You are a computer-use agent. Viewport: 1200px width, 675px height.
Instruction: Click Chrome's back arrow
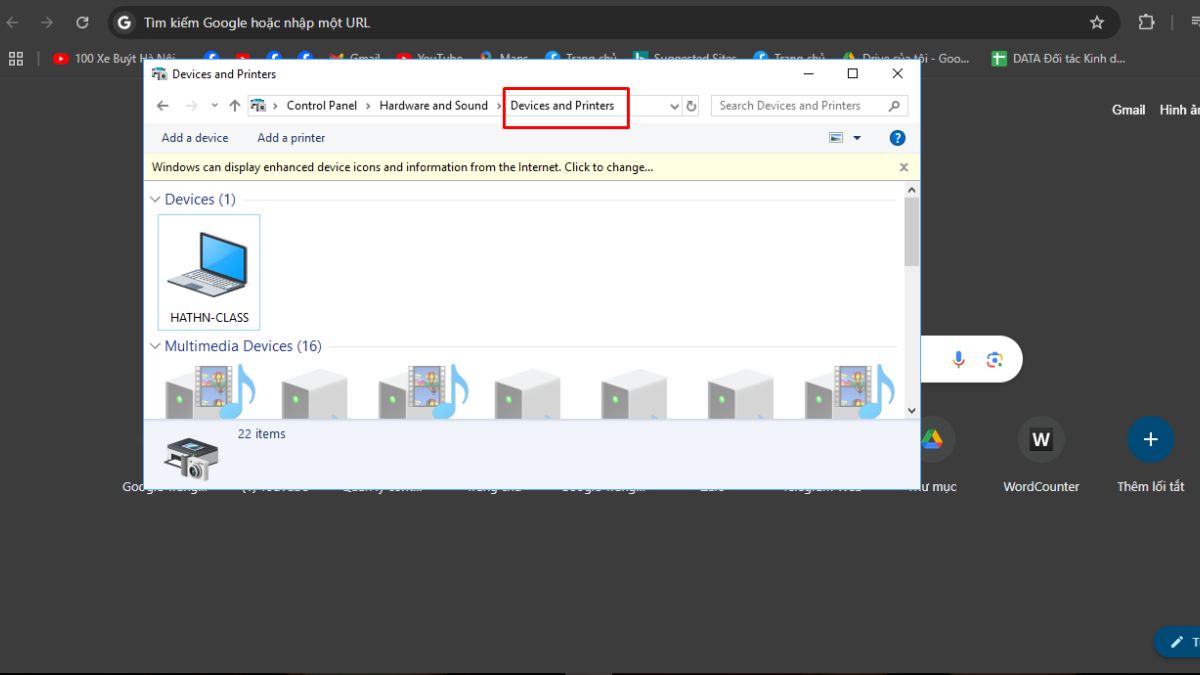(x=12, y=22)
